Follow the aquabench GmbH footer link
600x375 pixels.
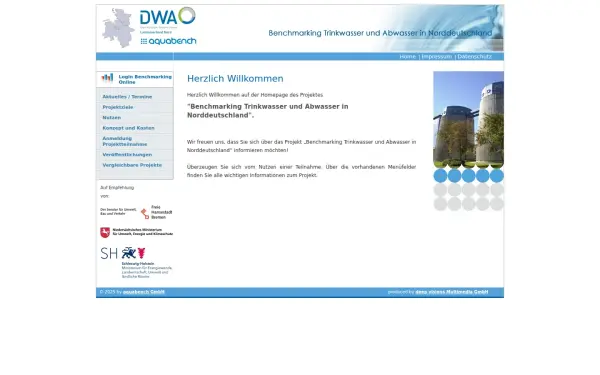click(x=143, y=292)
